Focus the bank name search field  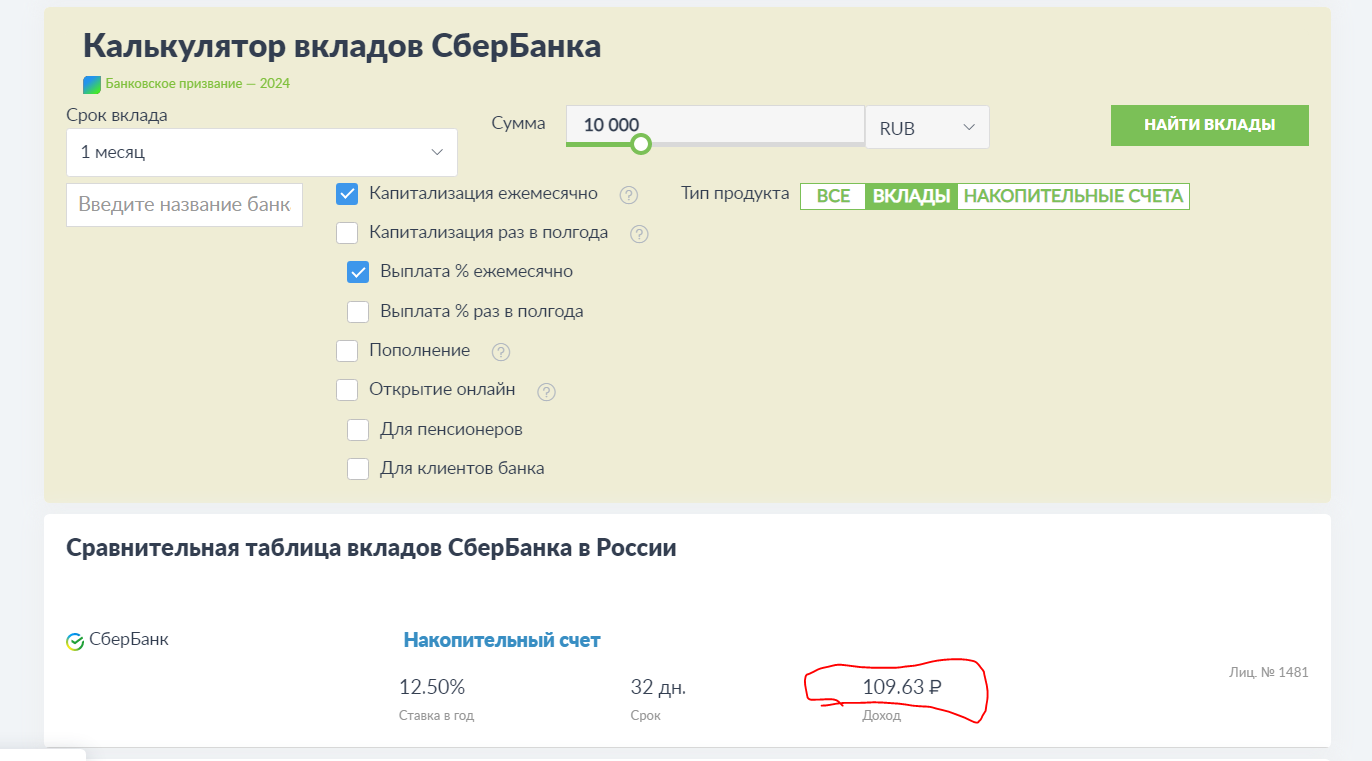184,205
